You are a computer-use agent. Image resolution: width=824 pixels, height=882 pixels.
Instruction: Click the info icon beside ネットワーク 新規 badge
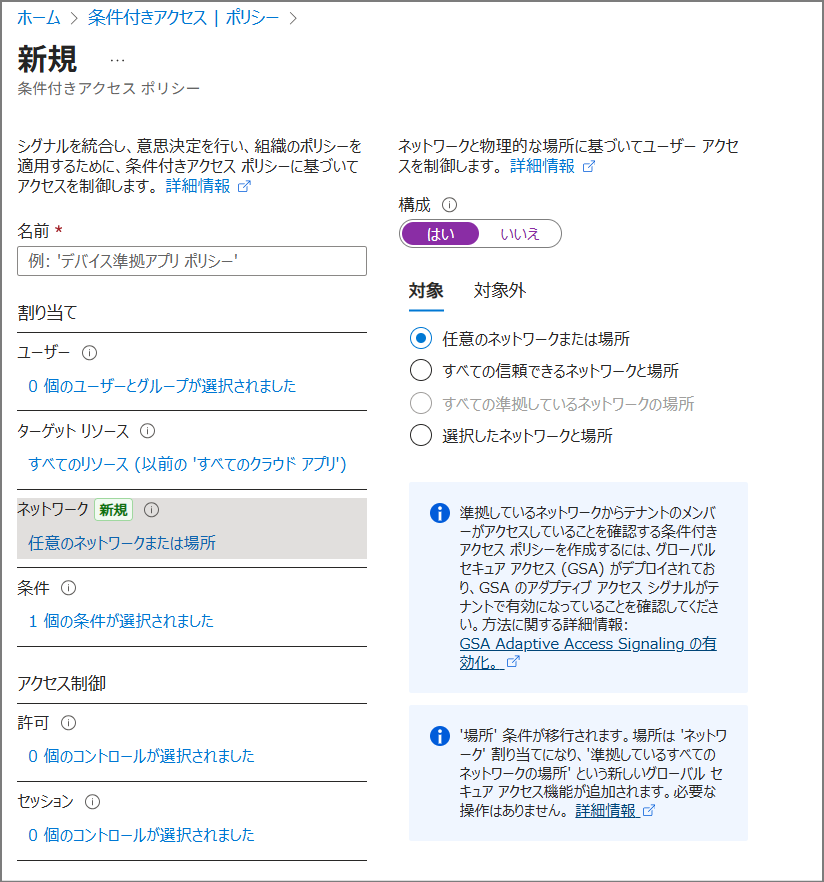coord(151,510)
